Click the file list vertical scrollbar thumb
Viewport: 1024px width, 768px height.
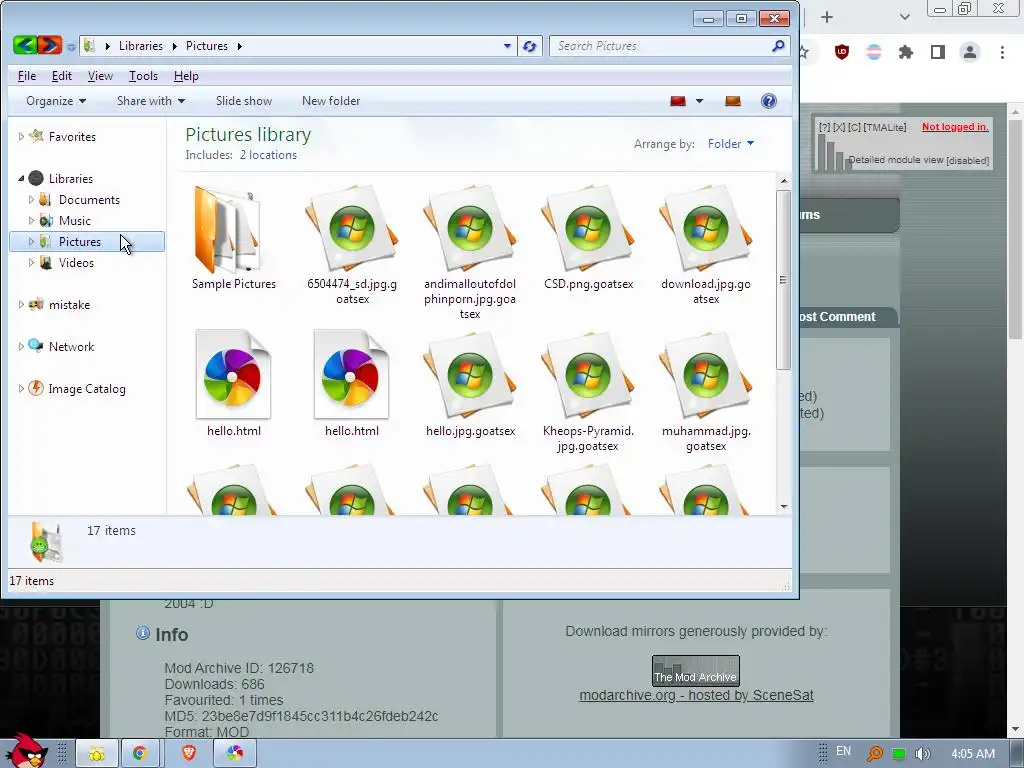[784, 280]
